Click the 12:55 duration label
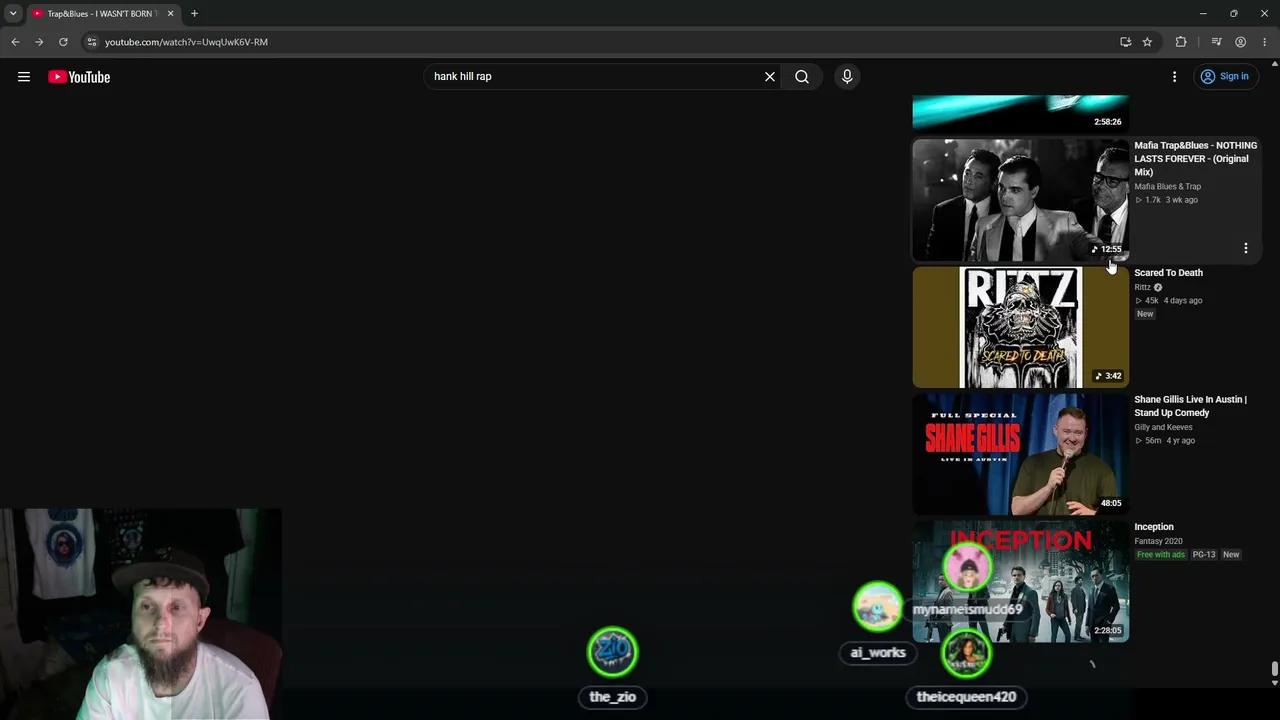1280x720 pixels. (x=1107, y=249)
